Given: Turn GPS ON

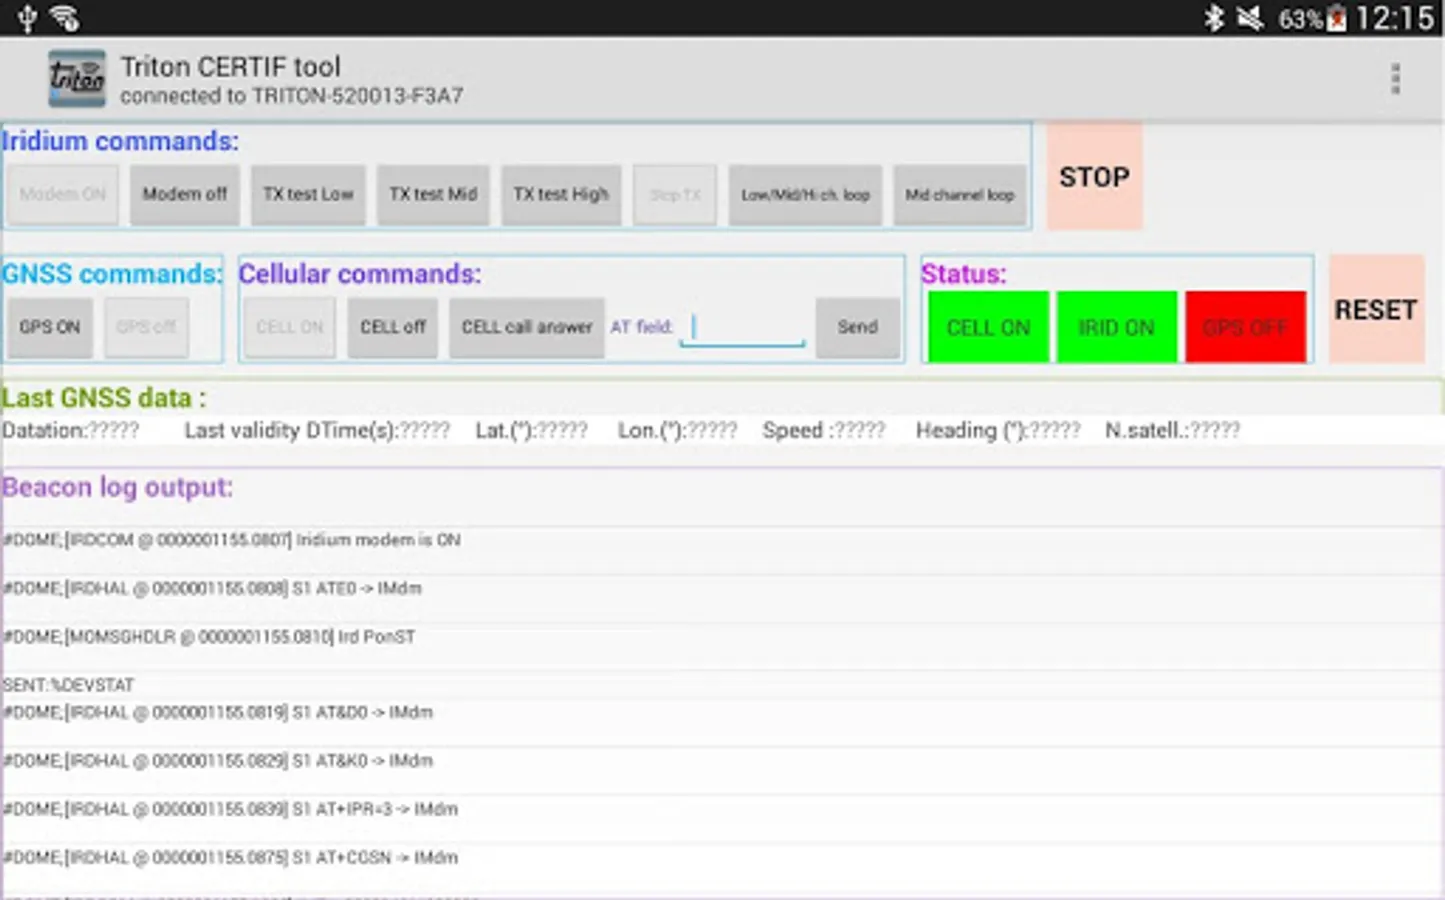Looking at the screenshot, I should 50,327.
